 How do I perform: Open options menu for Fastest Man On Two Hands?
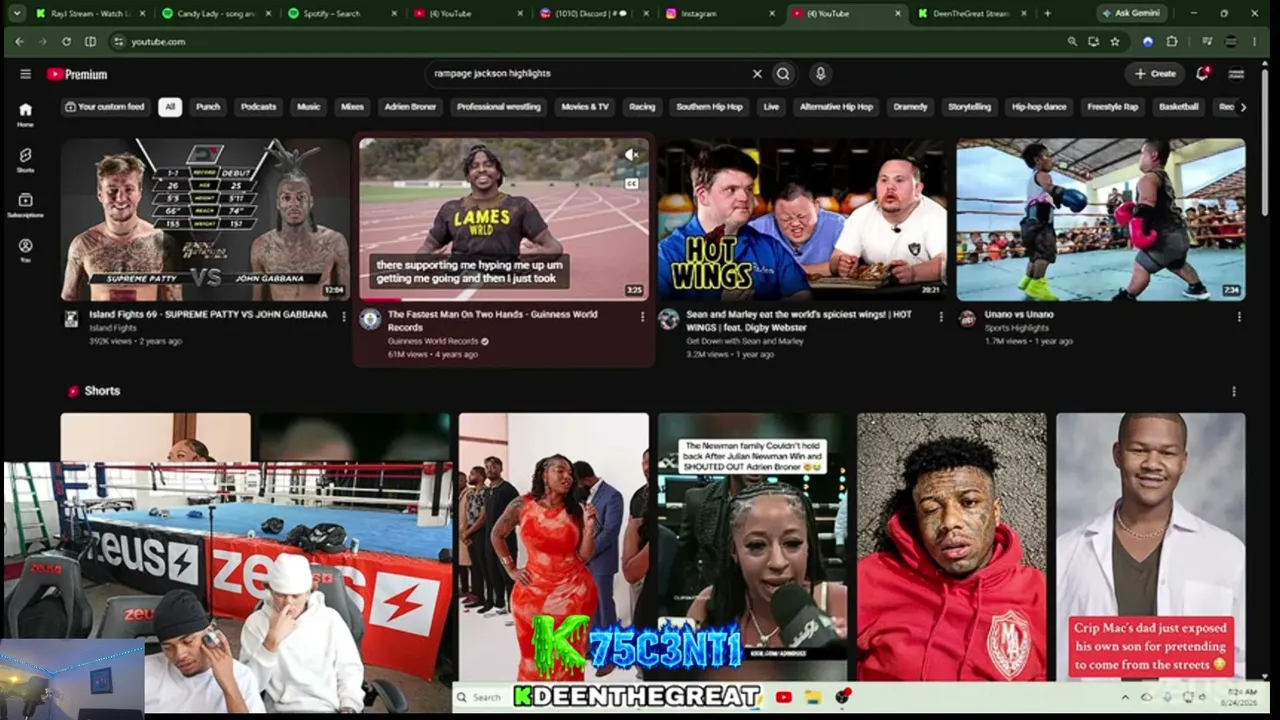point(642,316)
